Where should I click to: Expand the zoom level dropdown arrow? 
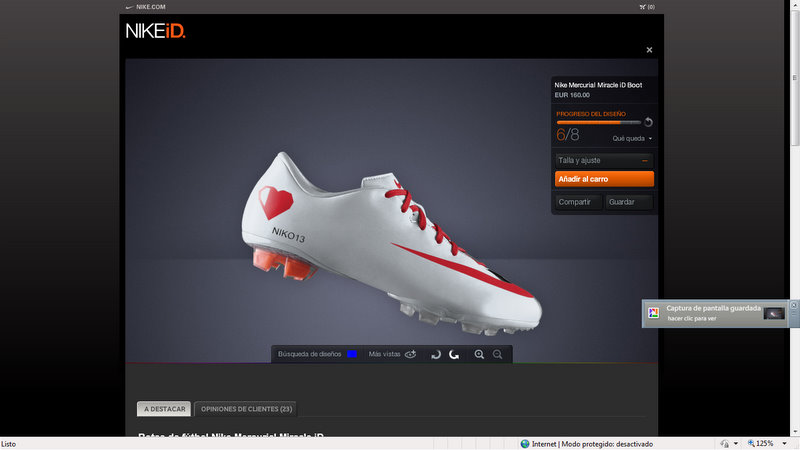coord(784,443)
